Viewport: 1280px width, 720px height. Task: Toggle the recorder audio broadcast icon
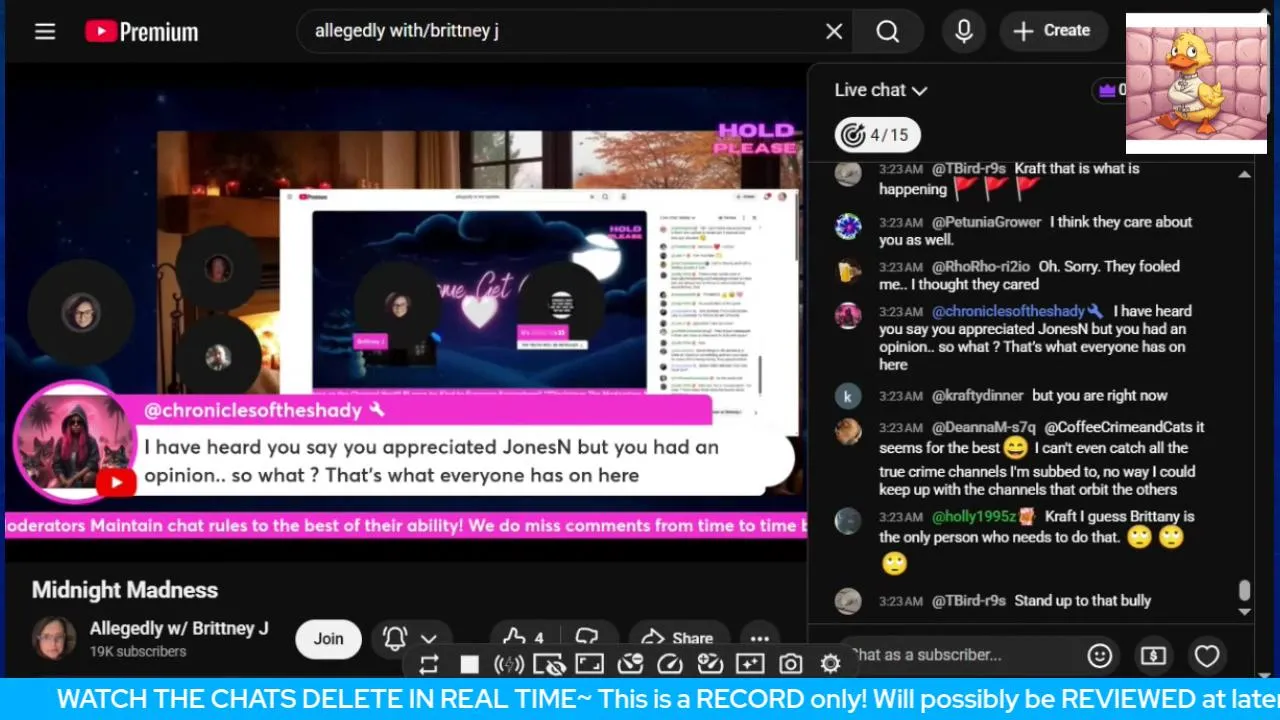(509, 664)
